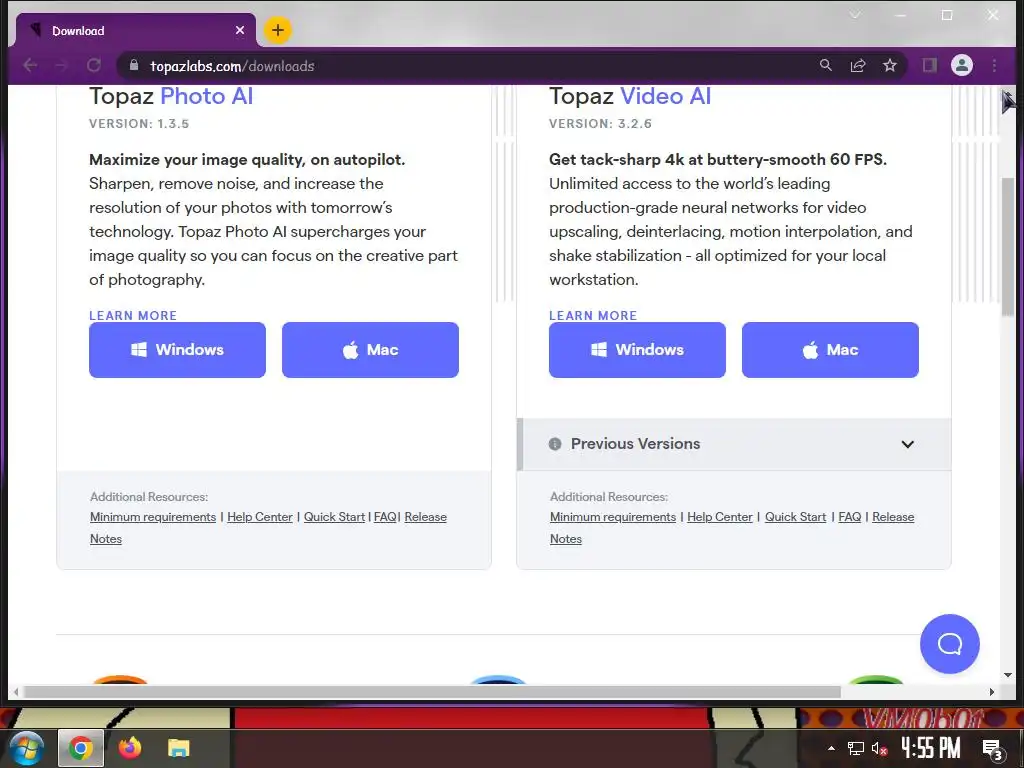Click the horizontal scroll left arrow
Image resolution: width=1024 pixels, height=768 pixels.
[16, 692]
